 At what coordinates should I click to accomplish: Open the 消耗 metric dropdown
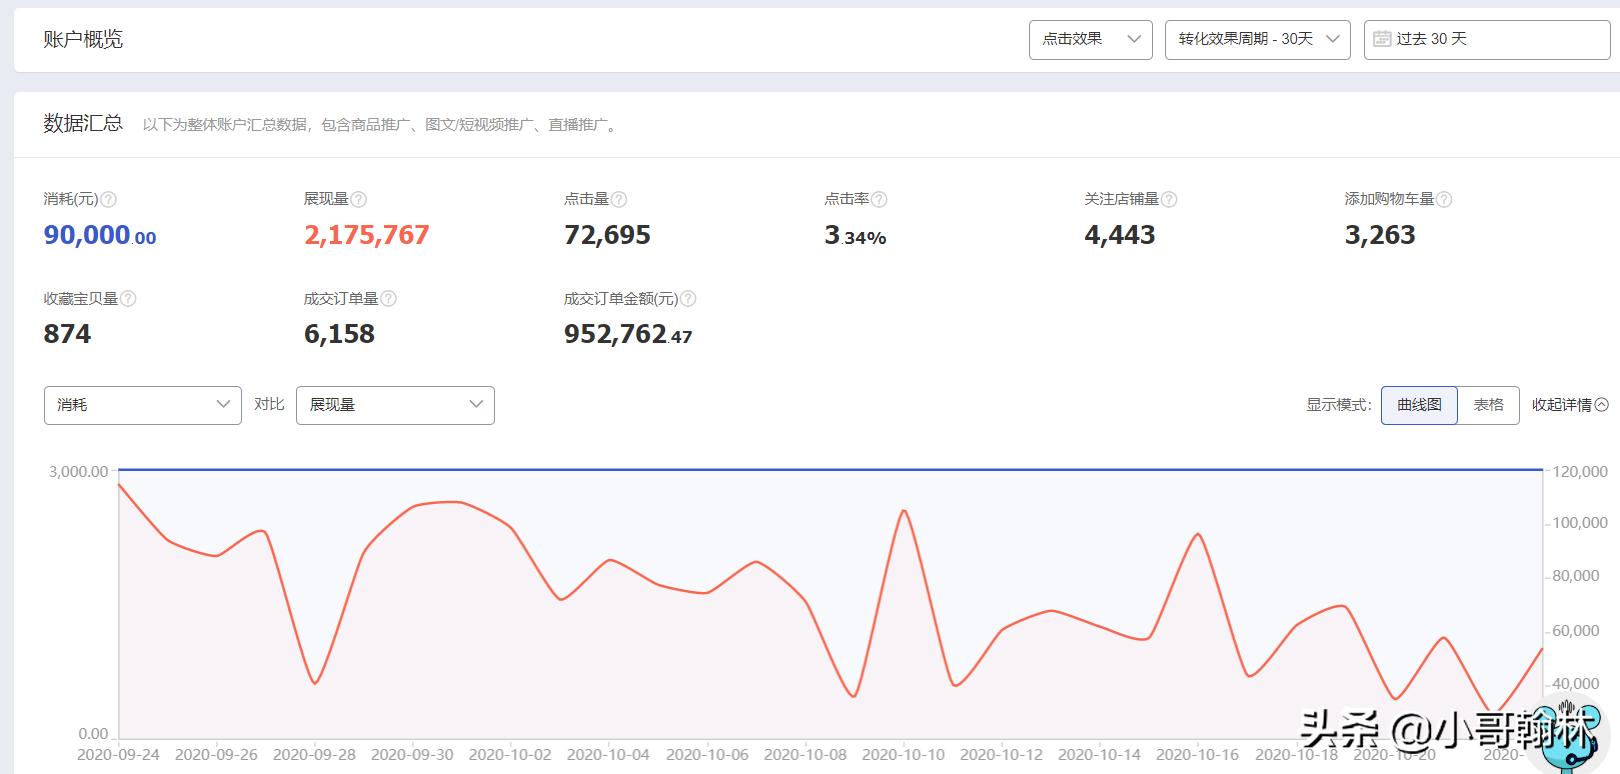coord(143,405)
